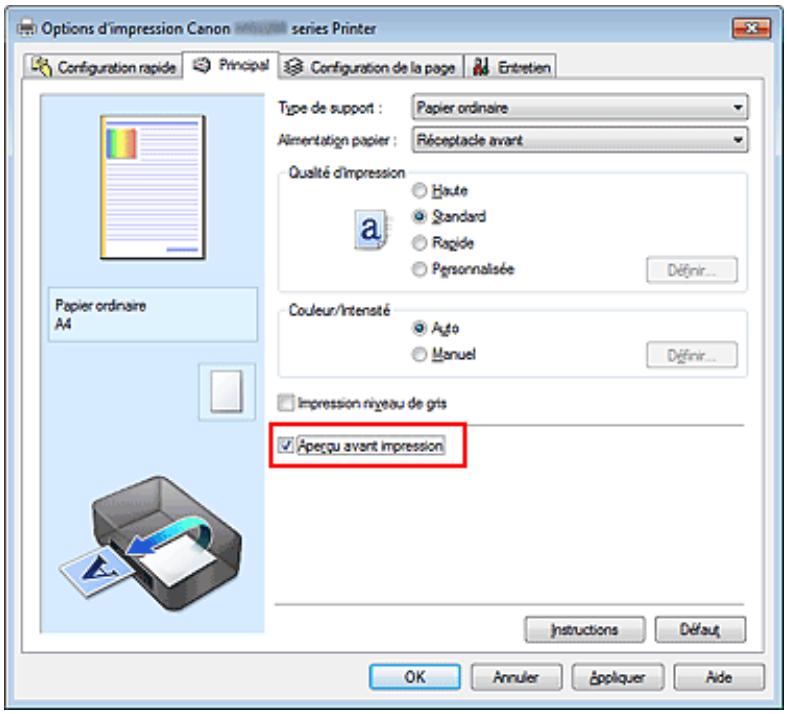Click the page layout preview thumbnail
The width and height of the screenshot is (787, 714).
[153, 187]
